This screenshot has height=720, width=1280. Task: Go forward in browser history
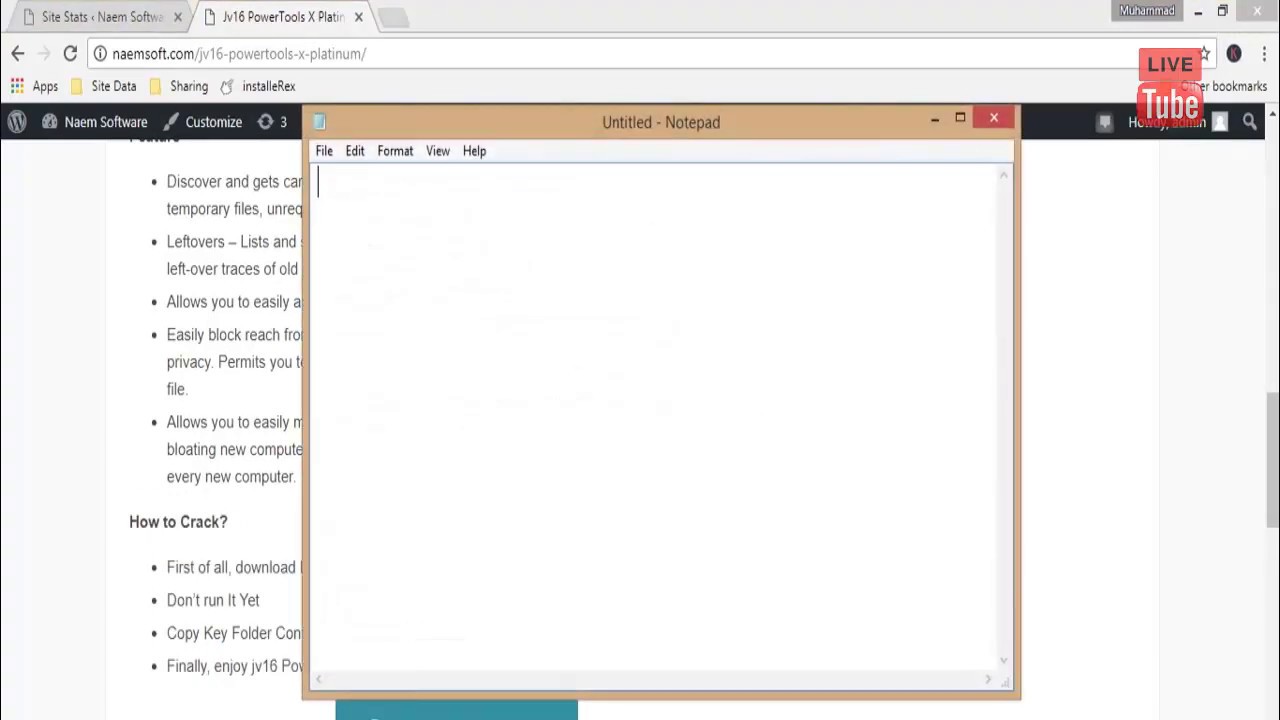coord(44,54)
